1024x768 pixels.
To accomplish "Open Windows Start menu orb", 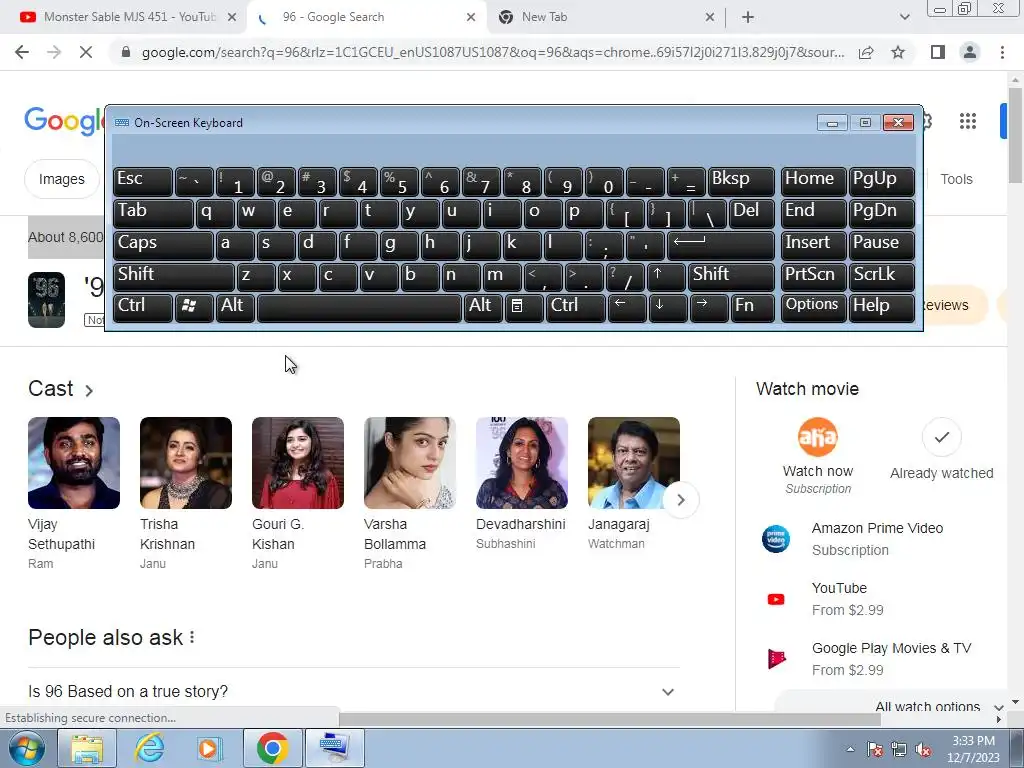I will 27,748.
